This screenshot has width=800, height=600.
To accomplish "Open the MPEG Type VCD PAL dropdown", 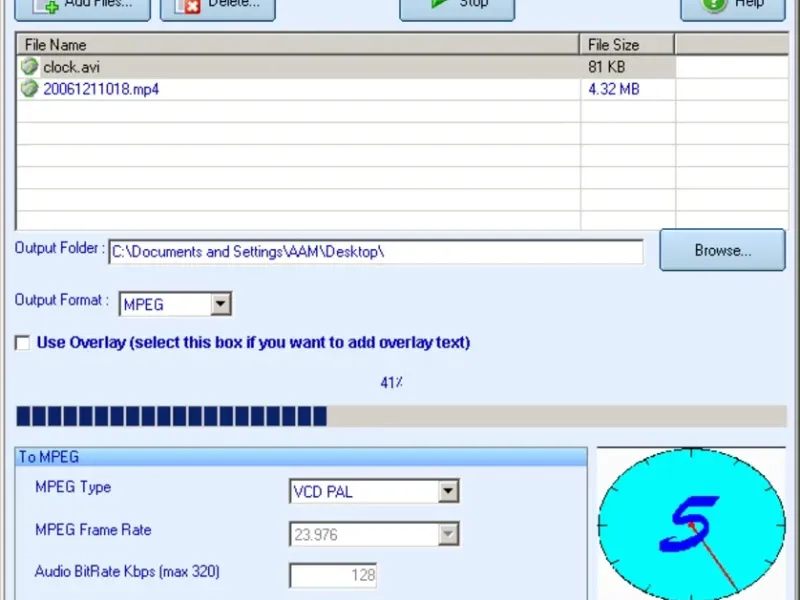I will 448,491.
